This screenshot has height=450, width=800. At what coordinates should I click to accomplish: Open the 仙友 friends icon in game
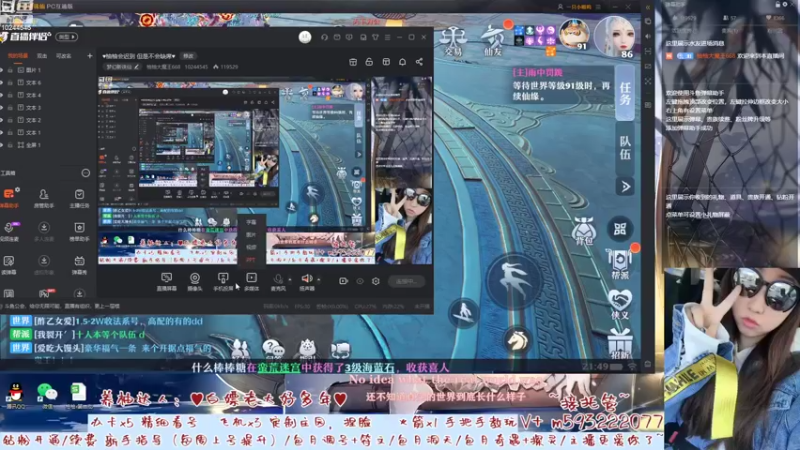492,41
